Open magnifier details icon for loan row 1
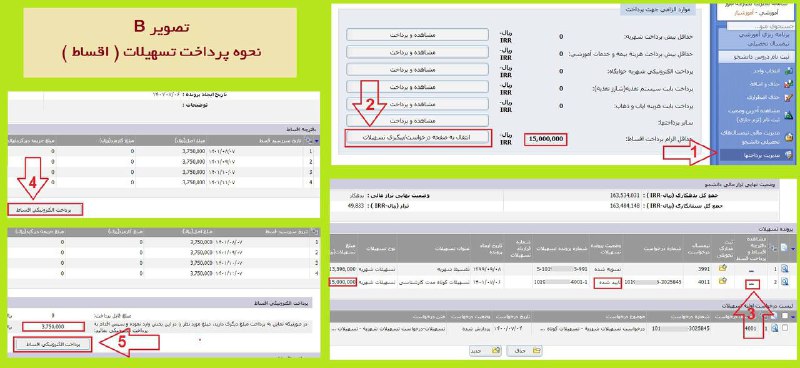Image resolution: width=800 pixels, height=368 pixels. pyautogui.click(x=785, y=268)
